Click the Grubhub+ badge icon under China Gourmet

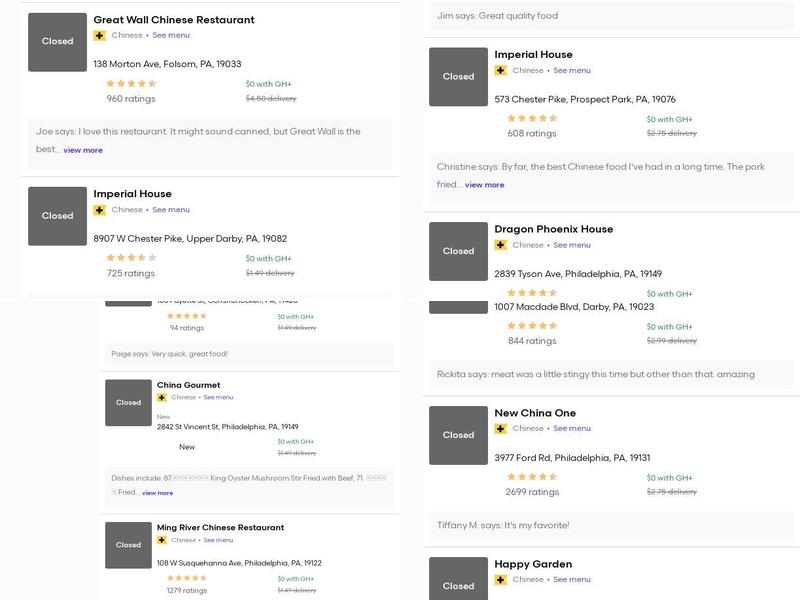(162, 397)
